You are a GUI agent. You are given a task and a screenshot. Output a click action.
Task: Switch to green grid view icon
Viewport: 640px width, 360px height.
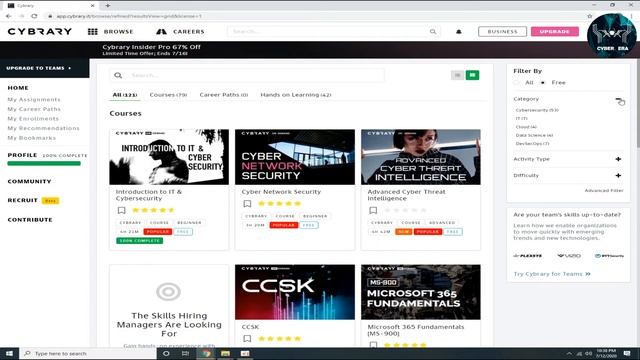(473, 75)
